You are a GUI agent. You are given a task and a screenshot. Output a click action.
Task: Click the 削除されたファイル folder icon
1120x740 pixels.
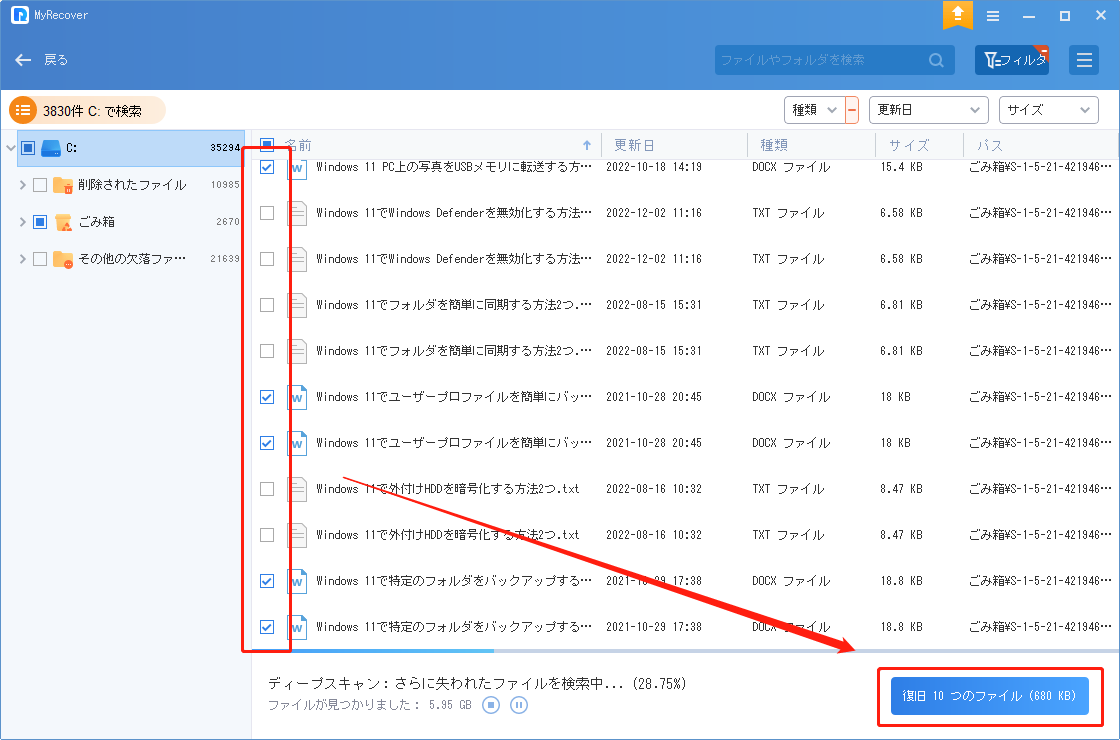point(63,185)
